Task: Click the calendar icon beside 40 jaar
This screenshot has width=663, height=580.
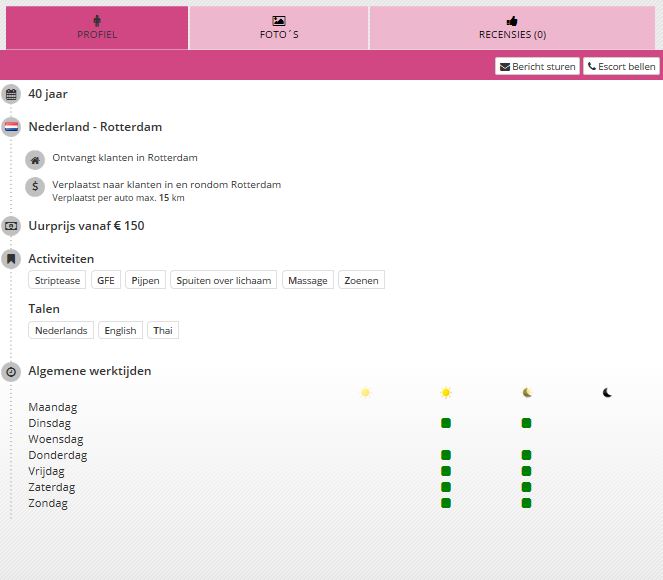Action: point(11,94)
